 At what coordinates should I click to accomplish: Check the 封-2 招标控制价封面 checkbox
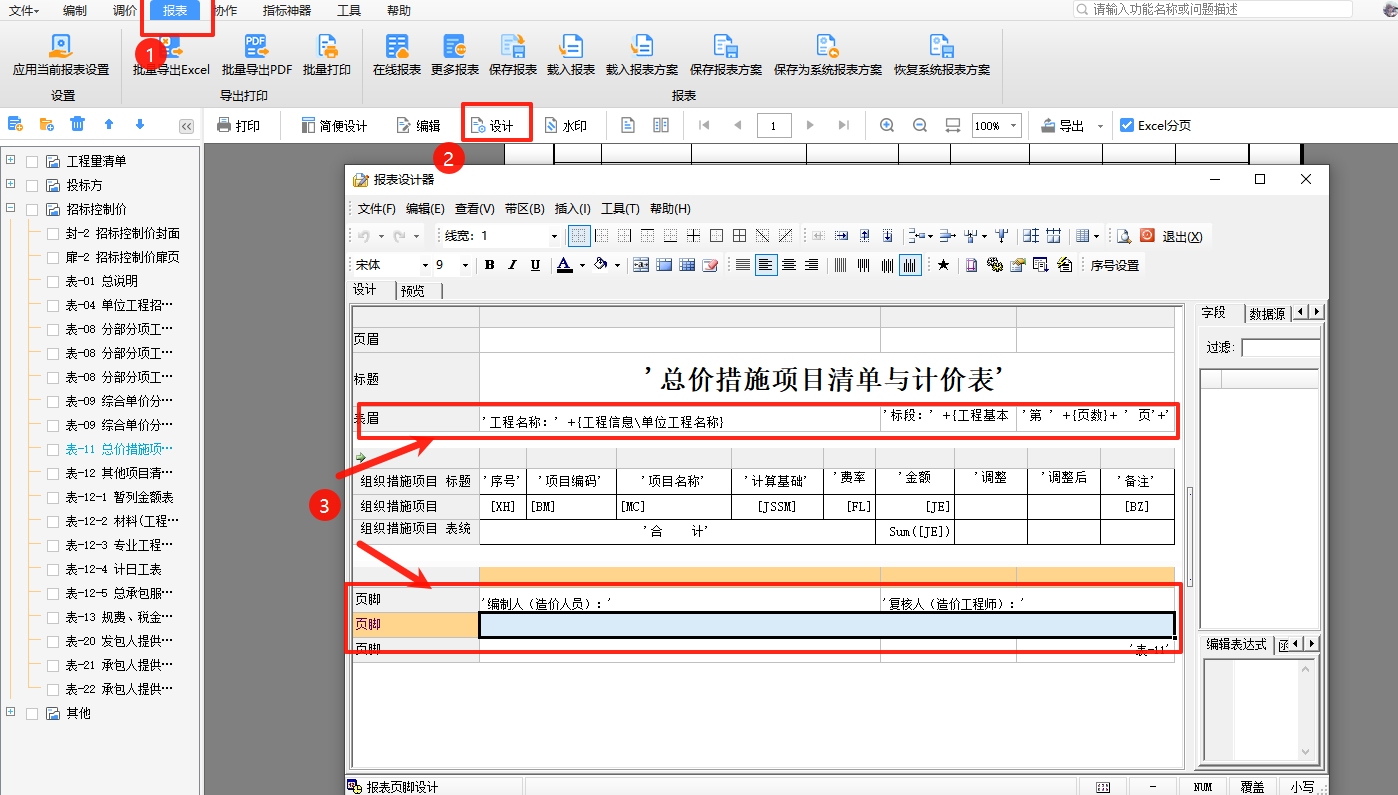click(x=53, y=234)
